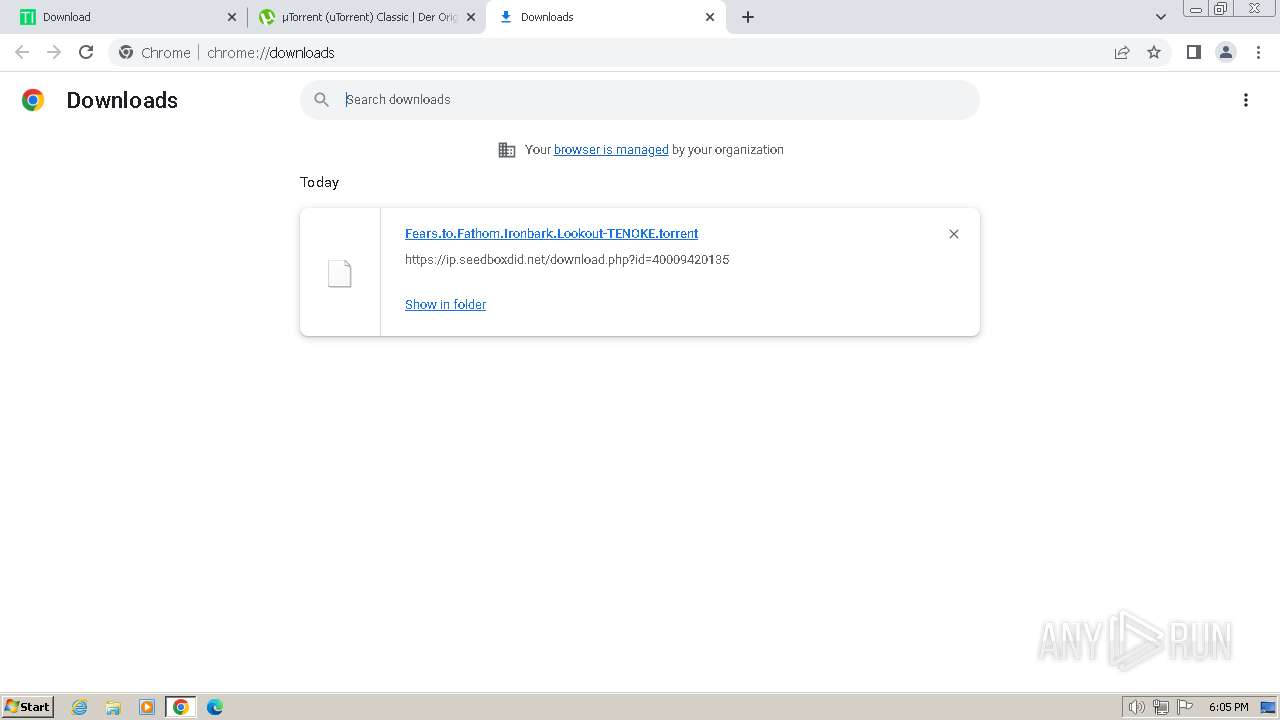
Task: Open the Chrome profile avatar menu
Action: tap(1225, 52)
